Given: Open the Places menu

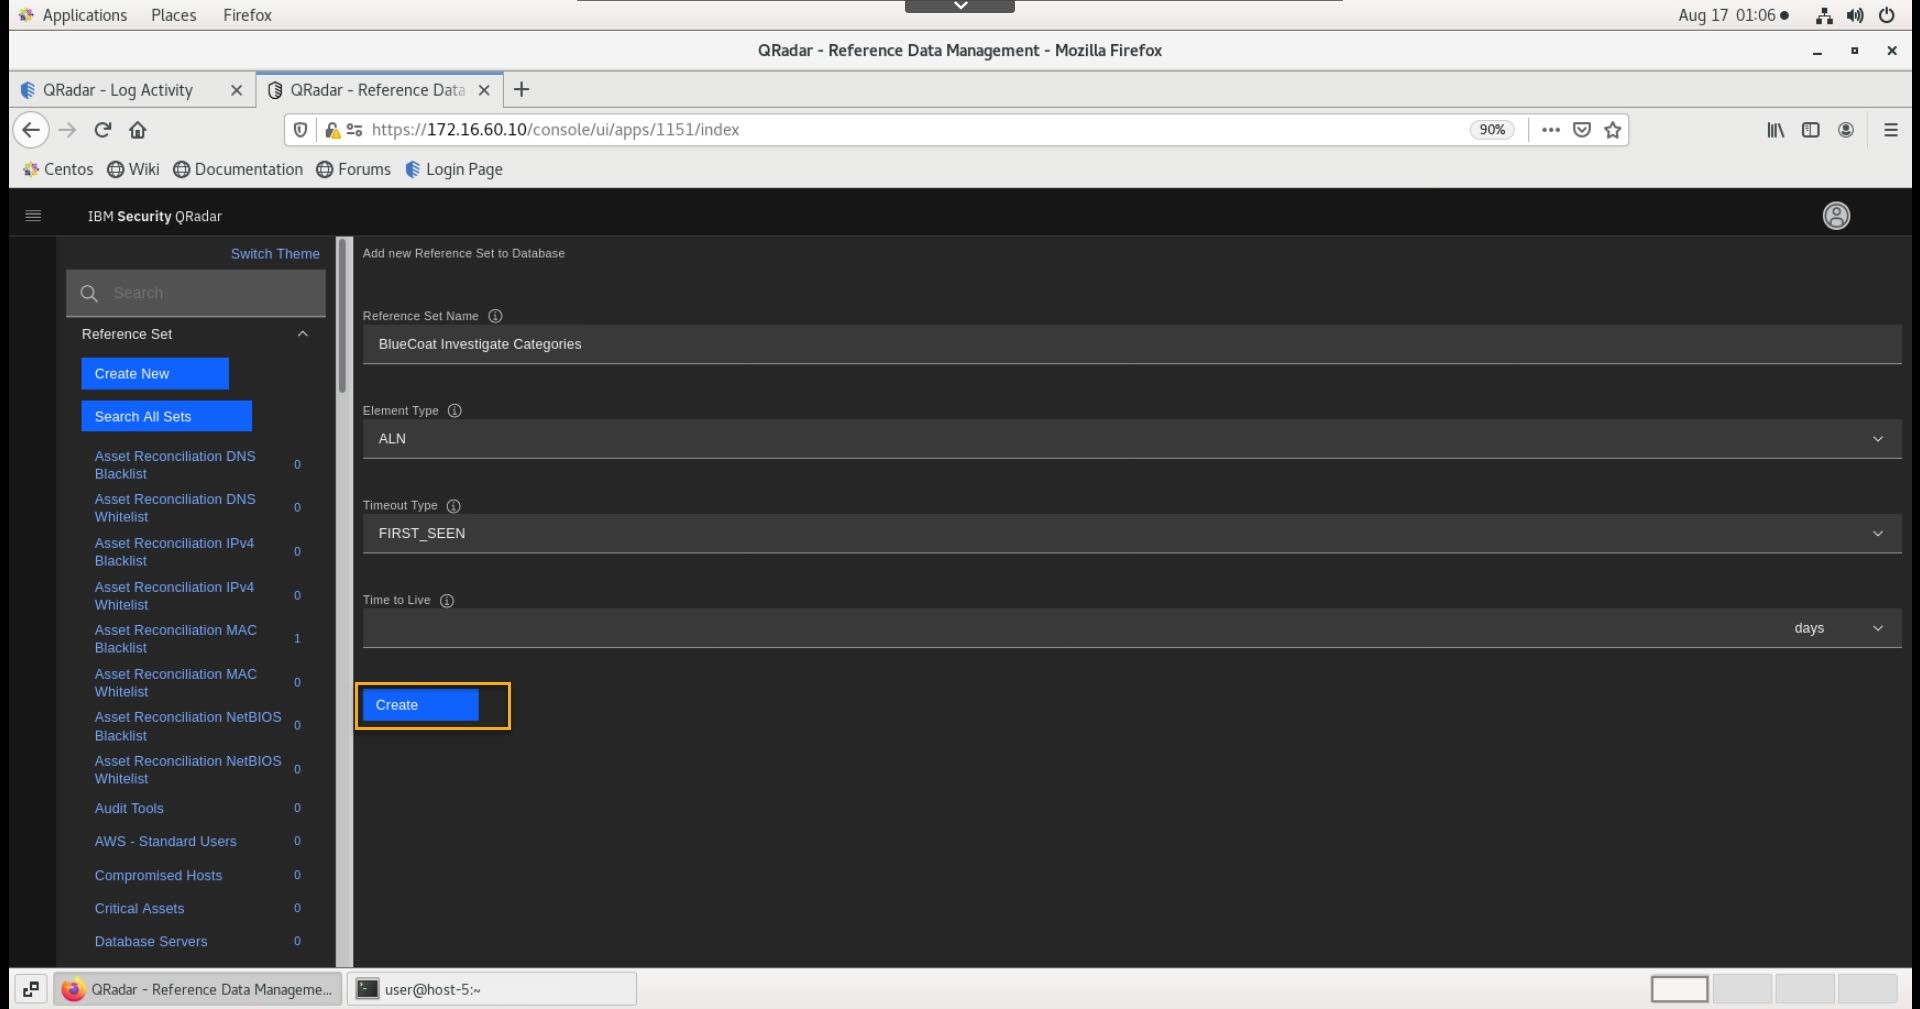Looking at the screenshot, I should [x=173, y=15].
